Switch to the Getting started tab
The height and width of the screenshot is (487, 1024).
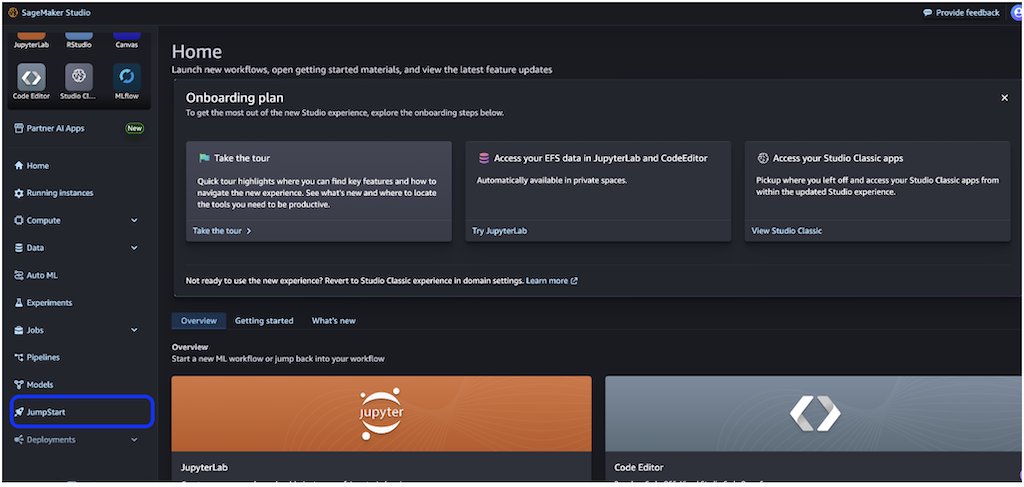point(264,321)
